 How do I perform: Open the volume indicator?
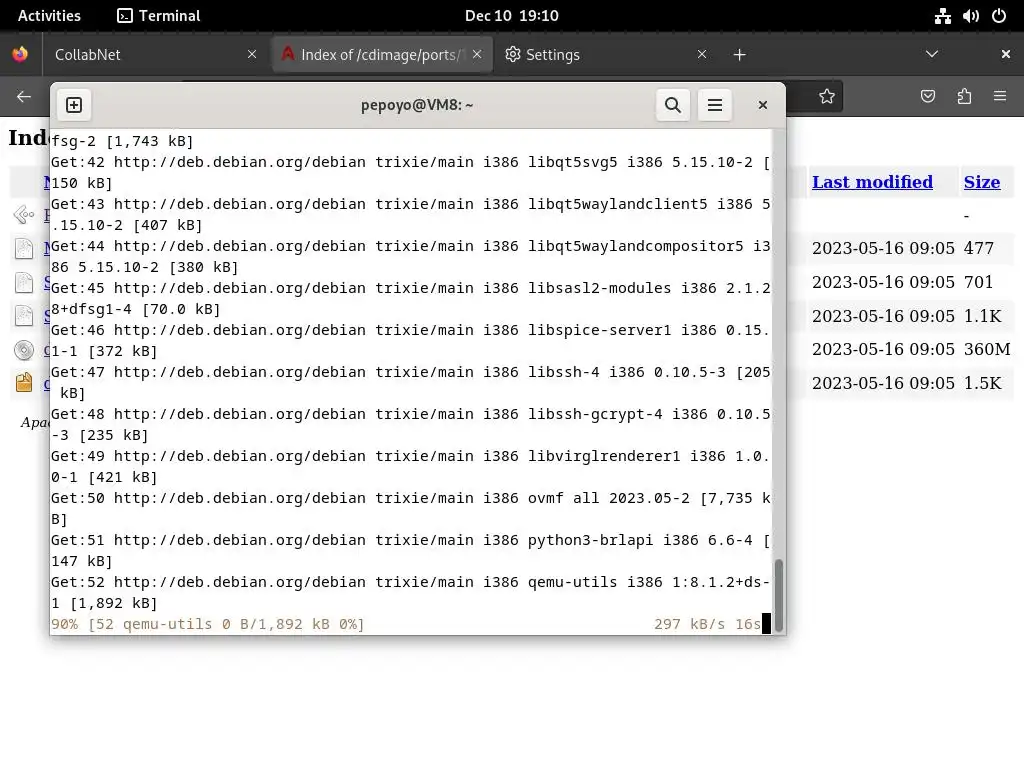tap(970, 16)
